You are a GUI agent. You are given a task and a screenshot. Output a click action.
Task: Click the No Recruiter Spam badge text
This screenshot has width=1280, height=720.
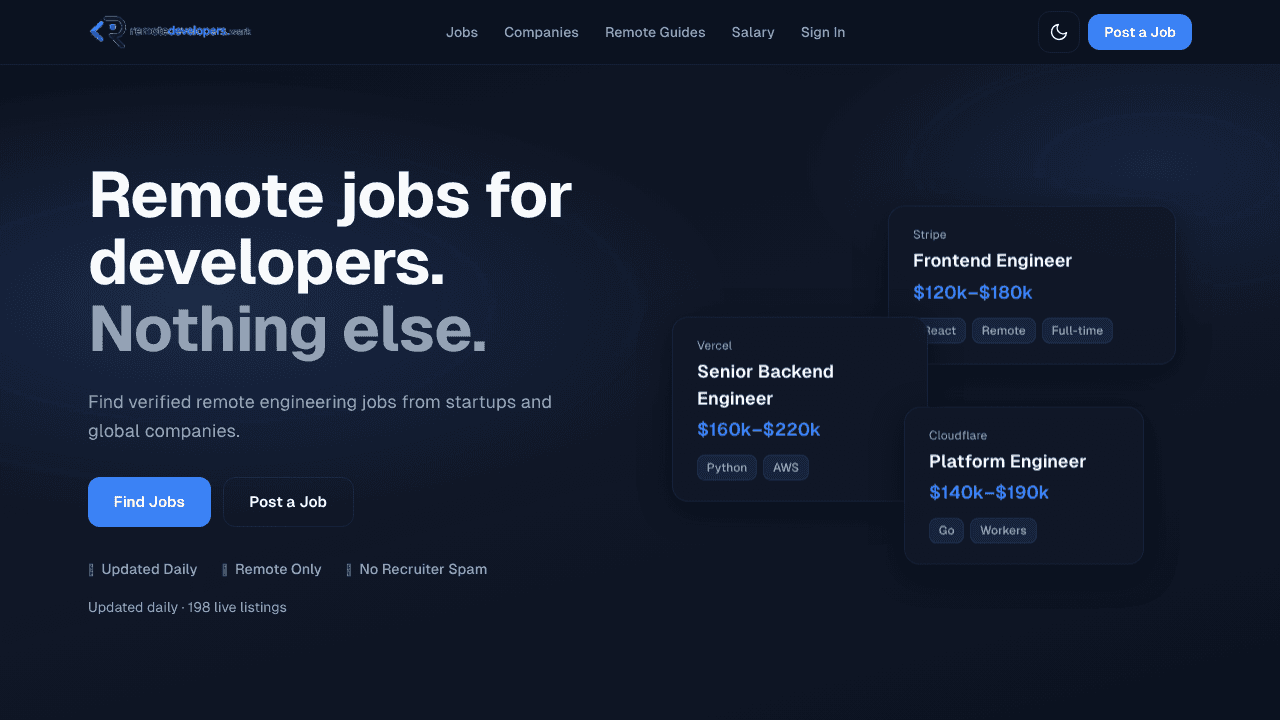[423, 569]
